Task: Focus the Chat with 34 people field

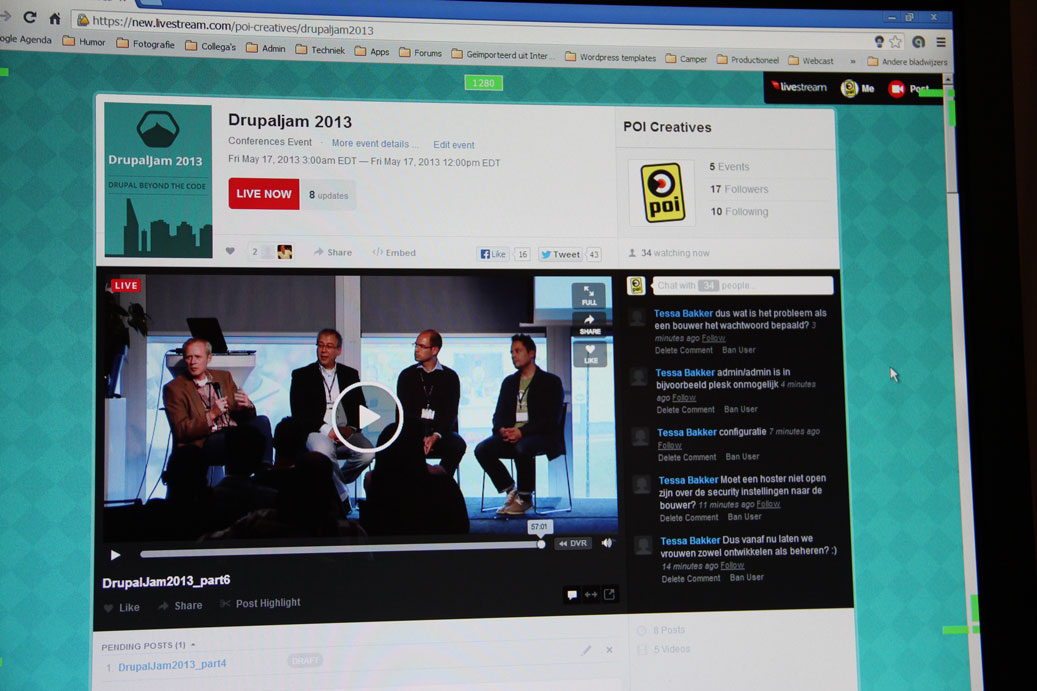Action: pyautogui.click(x=743, y=285)
